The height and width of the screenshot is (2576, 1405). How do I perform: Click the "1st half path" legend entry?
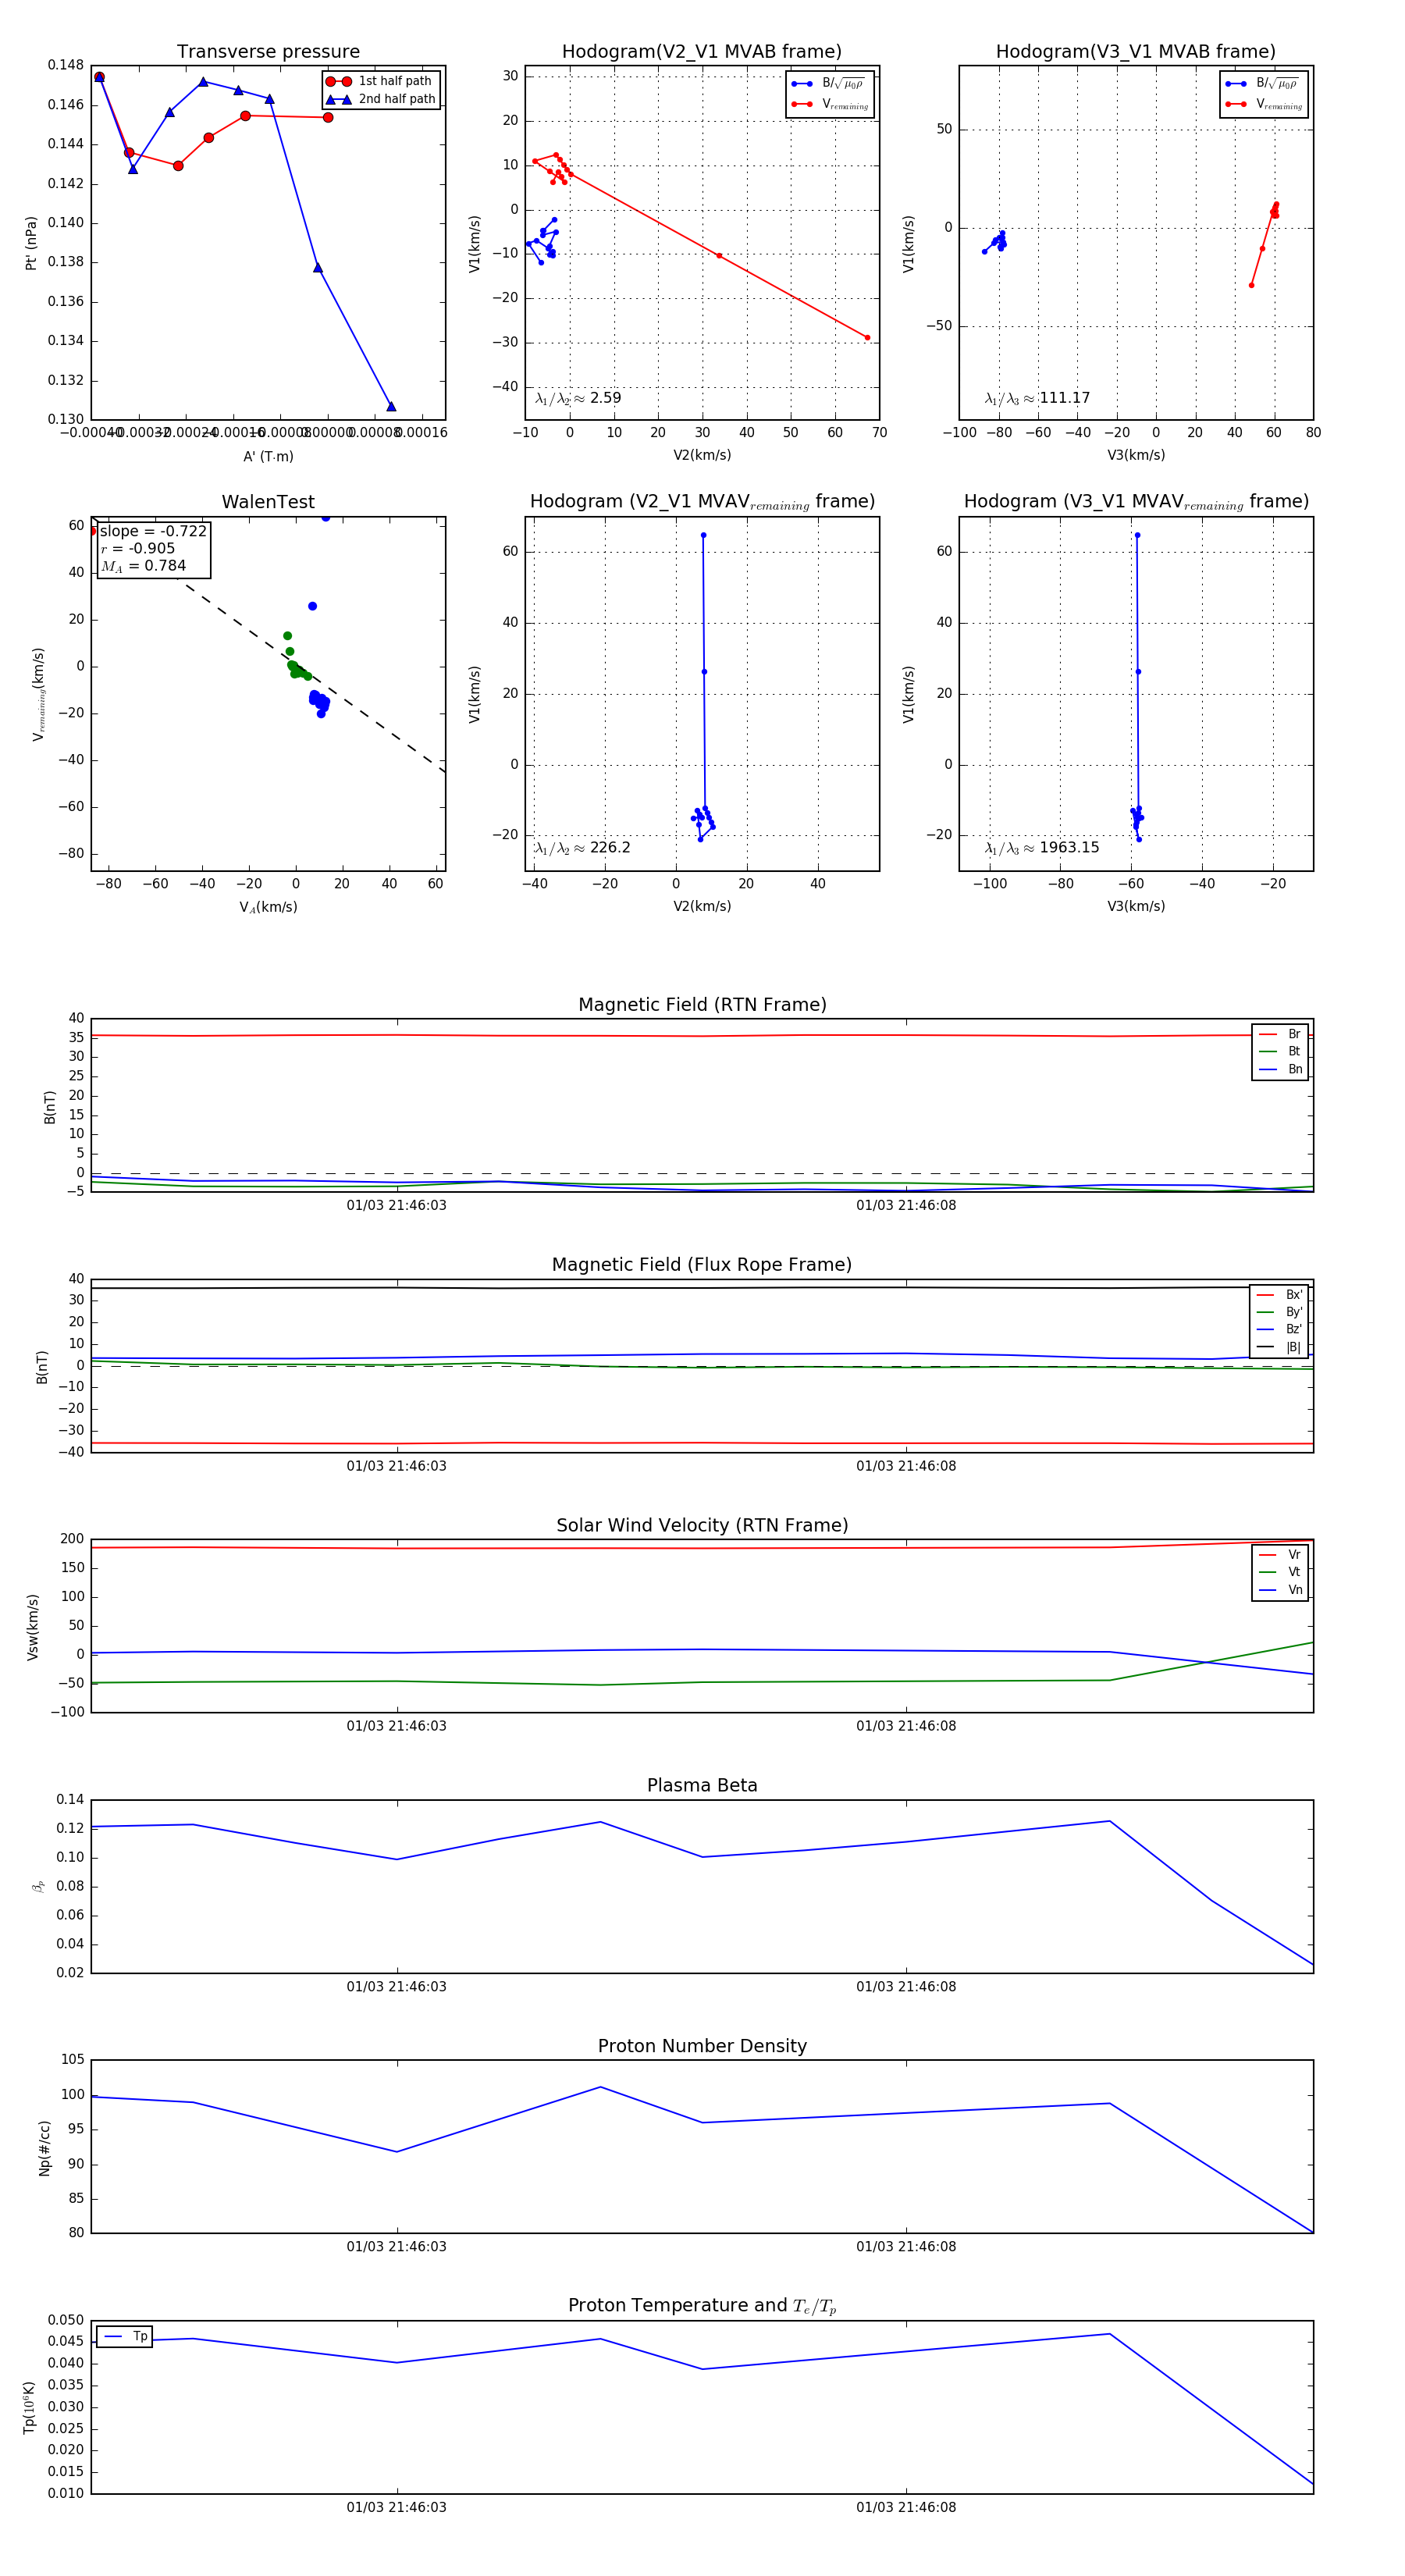pyautogui.click(x=394, y=81)
